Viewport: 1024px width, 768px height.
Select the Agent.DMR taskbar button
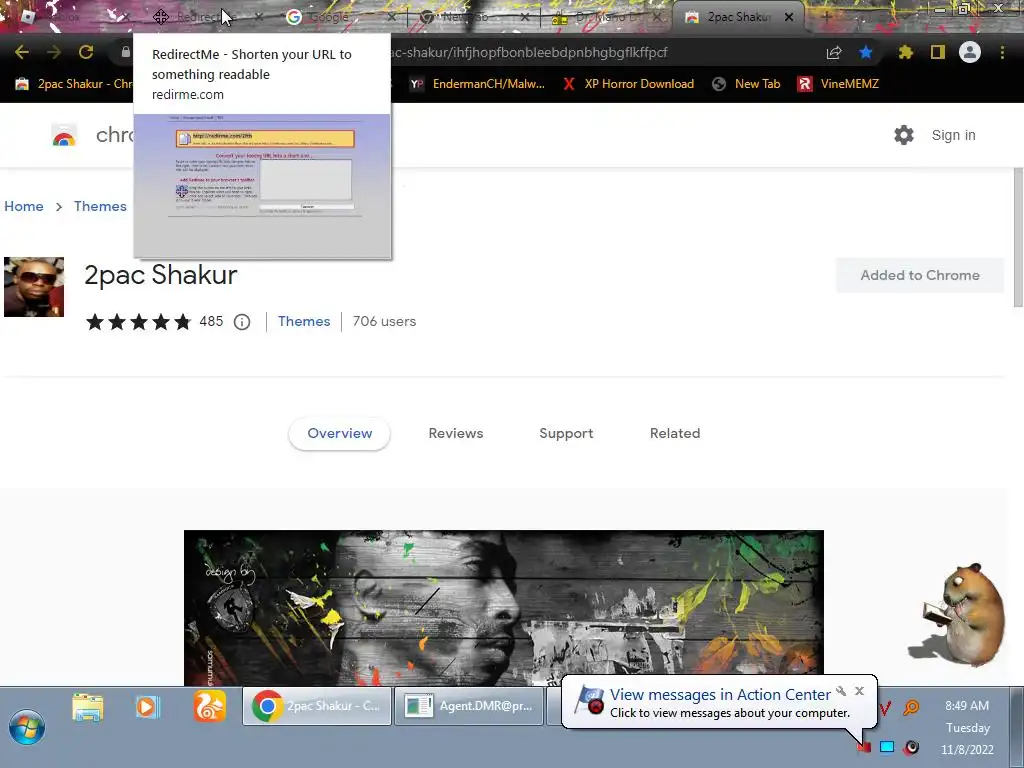469,706
